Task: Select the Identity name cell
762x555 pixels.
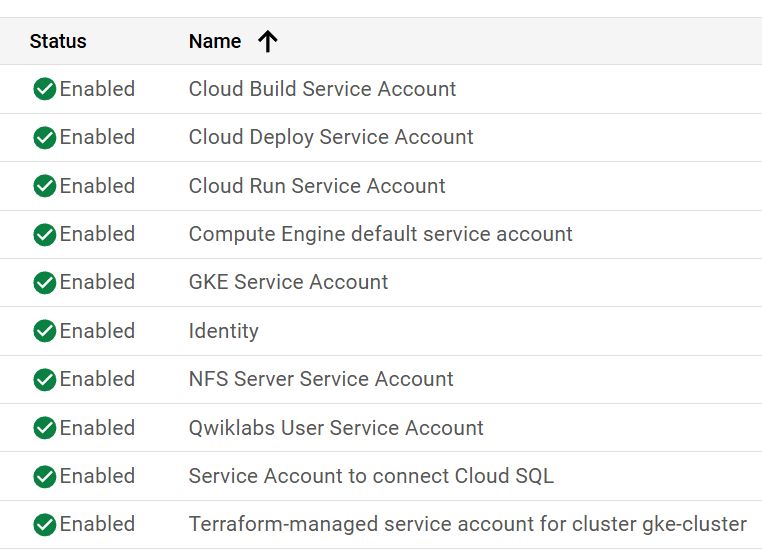Action: [x=224, y=331]
